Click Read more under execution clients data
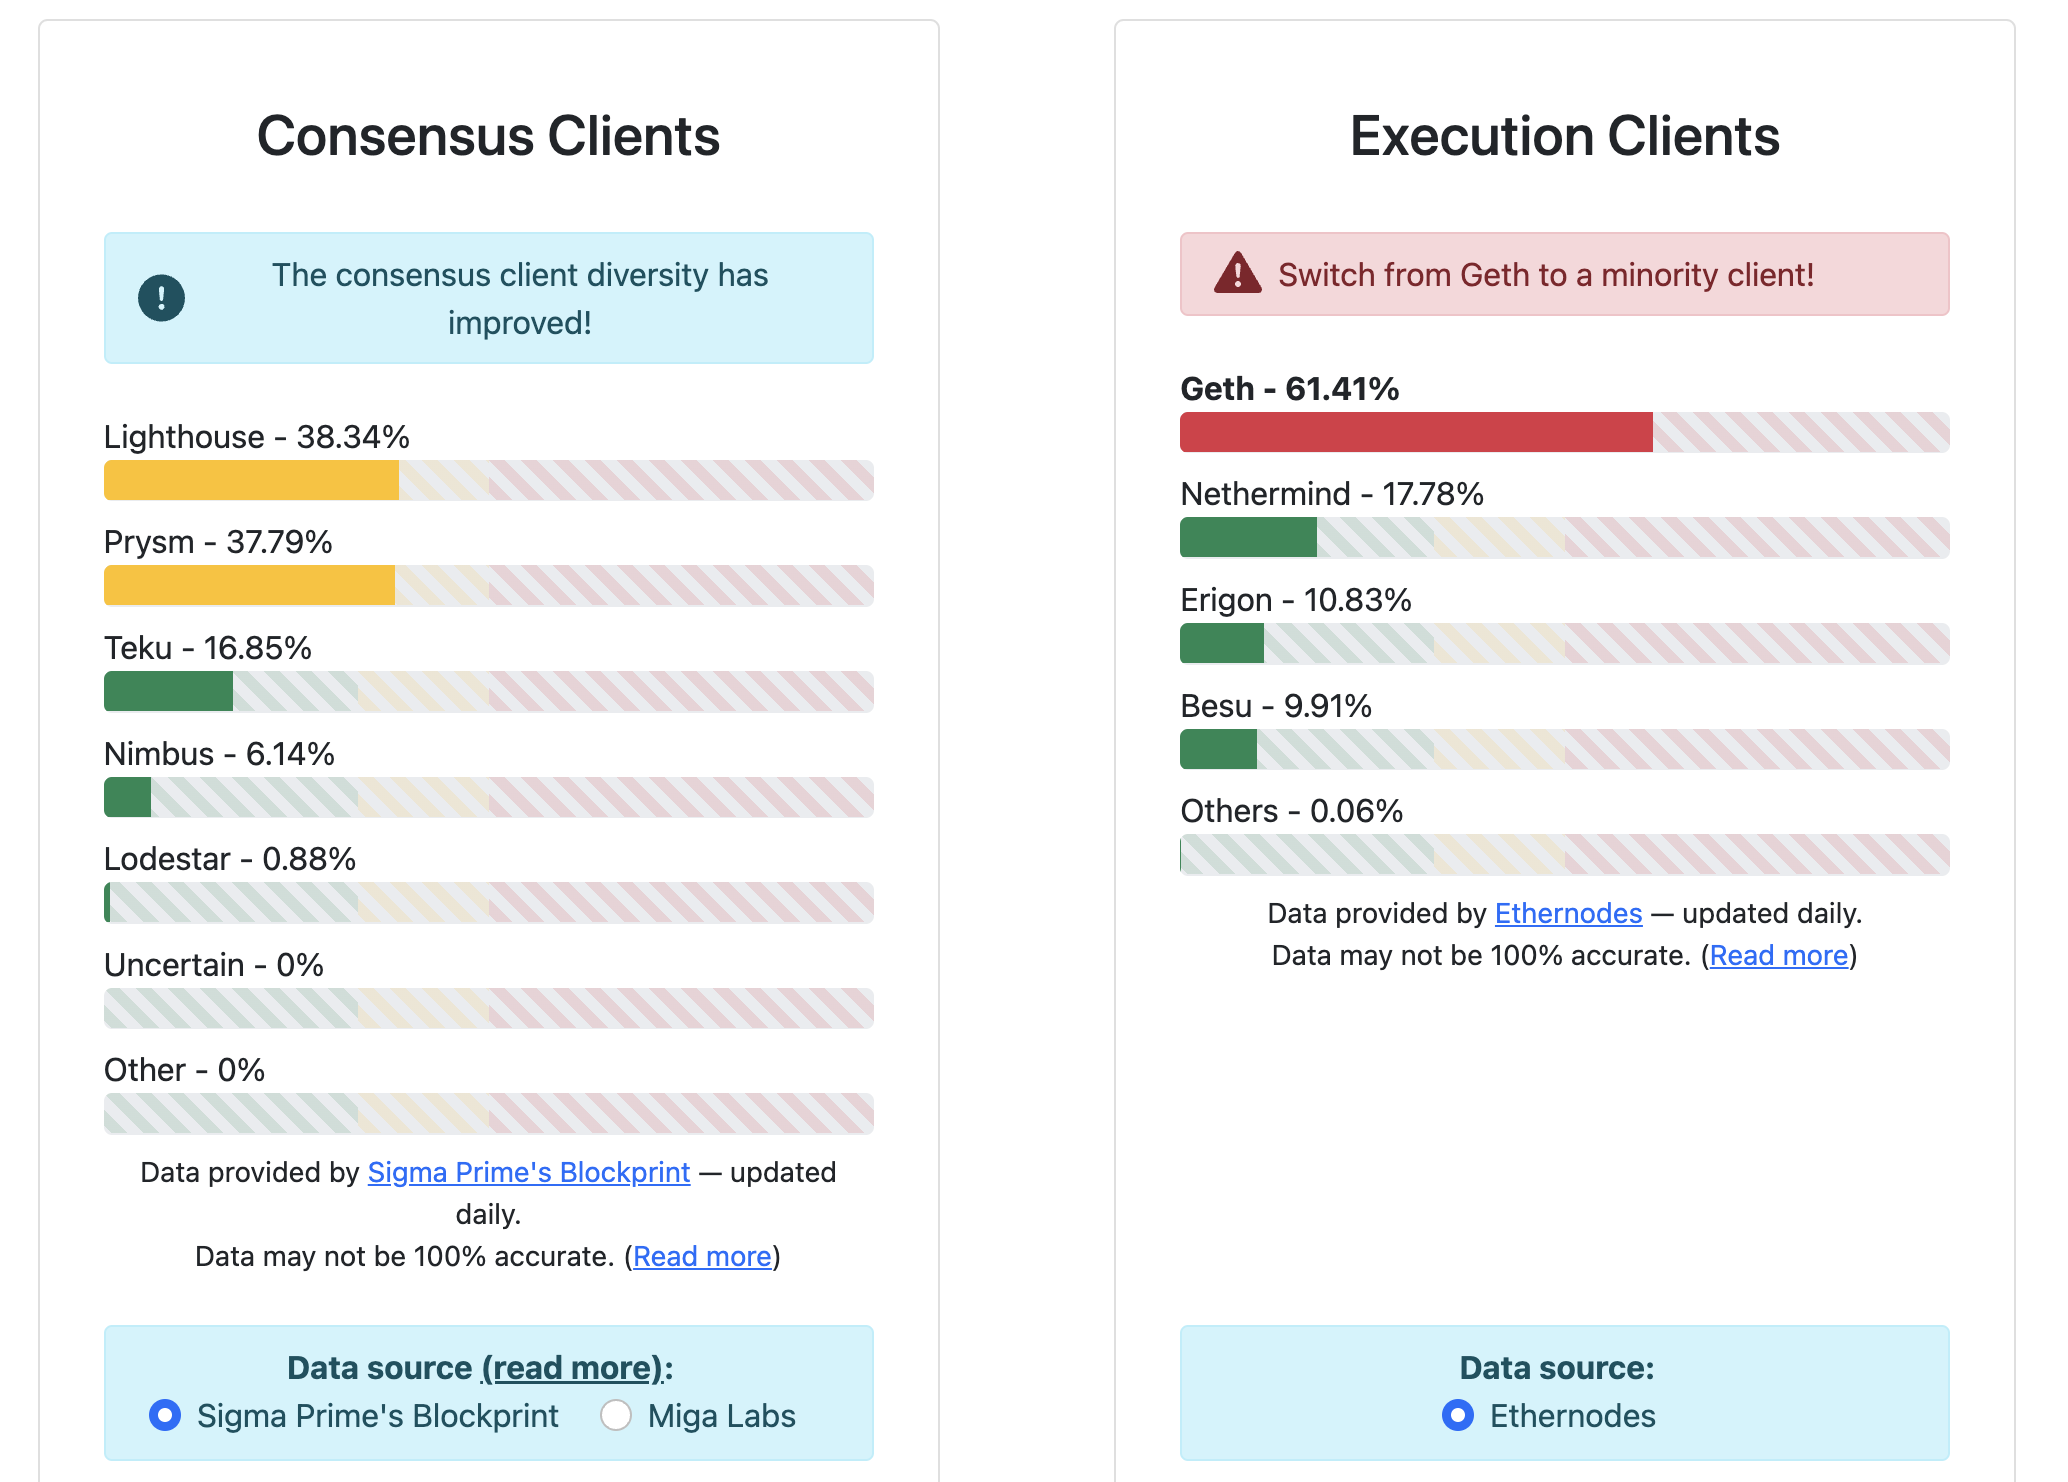The height and width of the screenshot is (1482, 2068). (x=1778, y=955)
